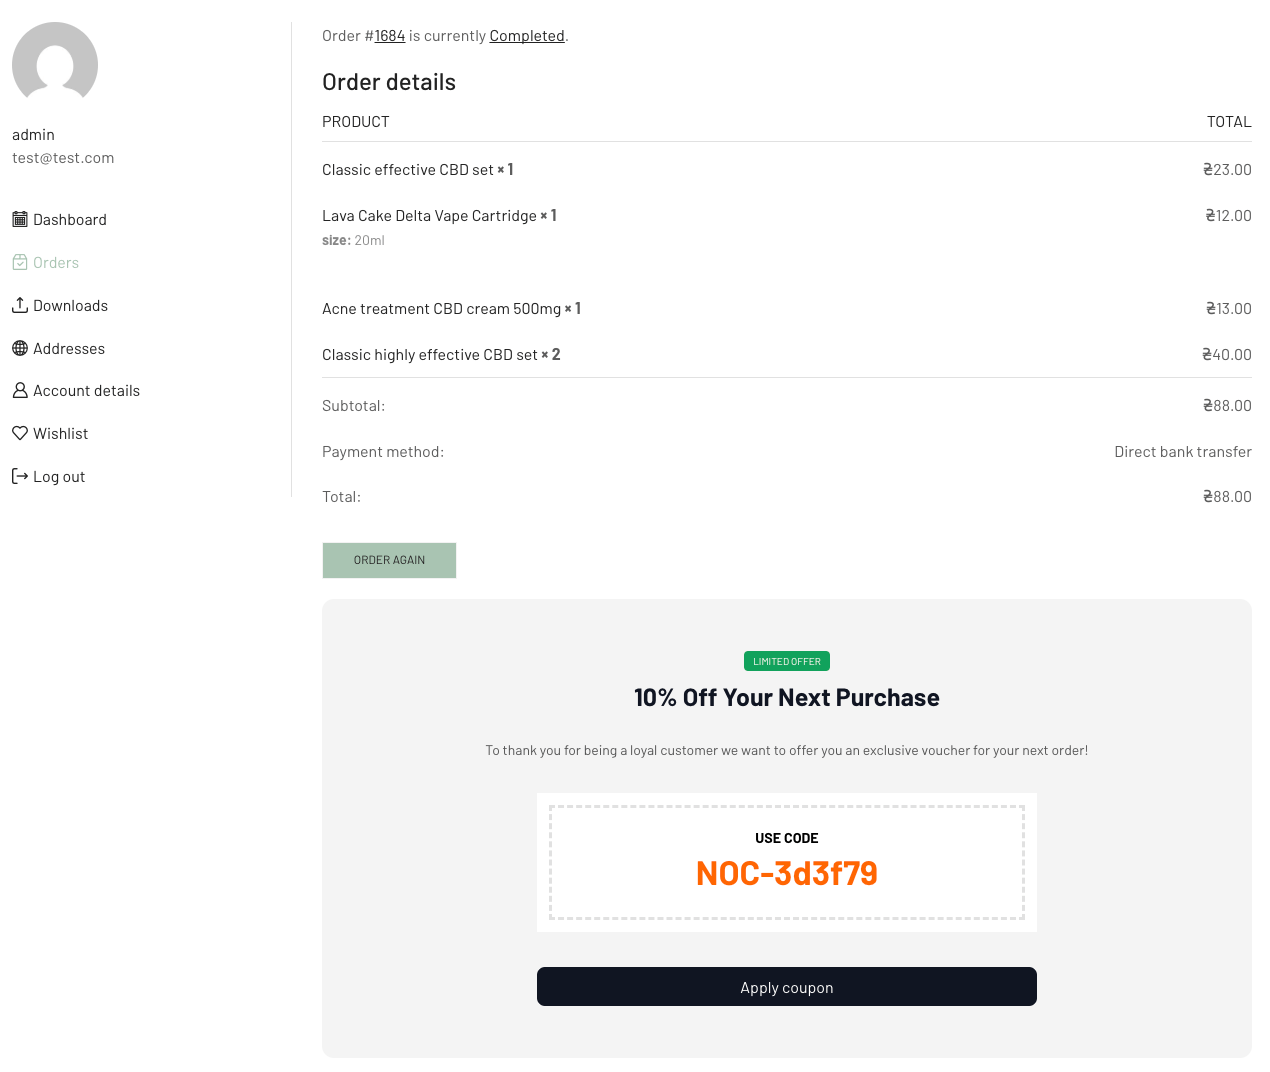Go to Downloads section

pyautogui.click(x=70, y=306)
